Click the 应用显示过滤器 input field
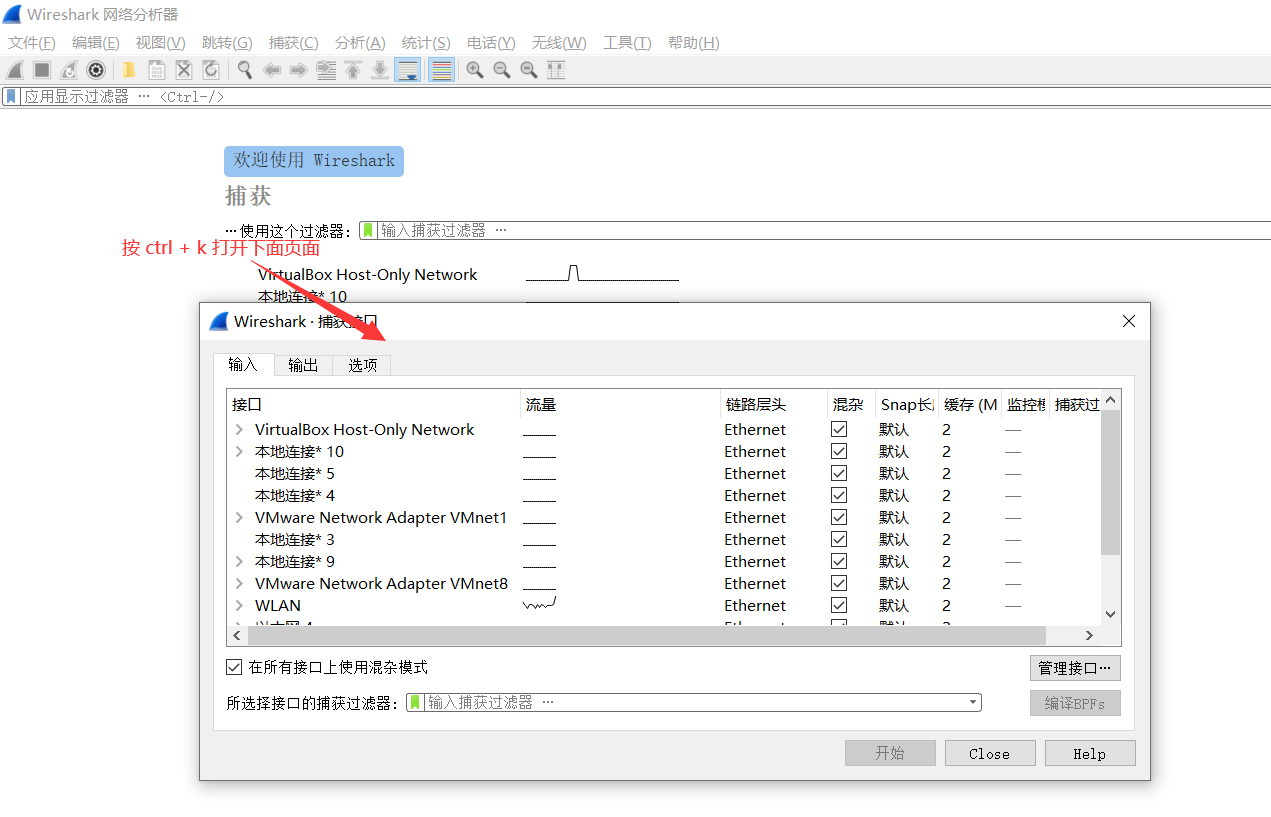This screenshot has width=1271, height=817. point(645,97)
